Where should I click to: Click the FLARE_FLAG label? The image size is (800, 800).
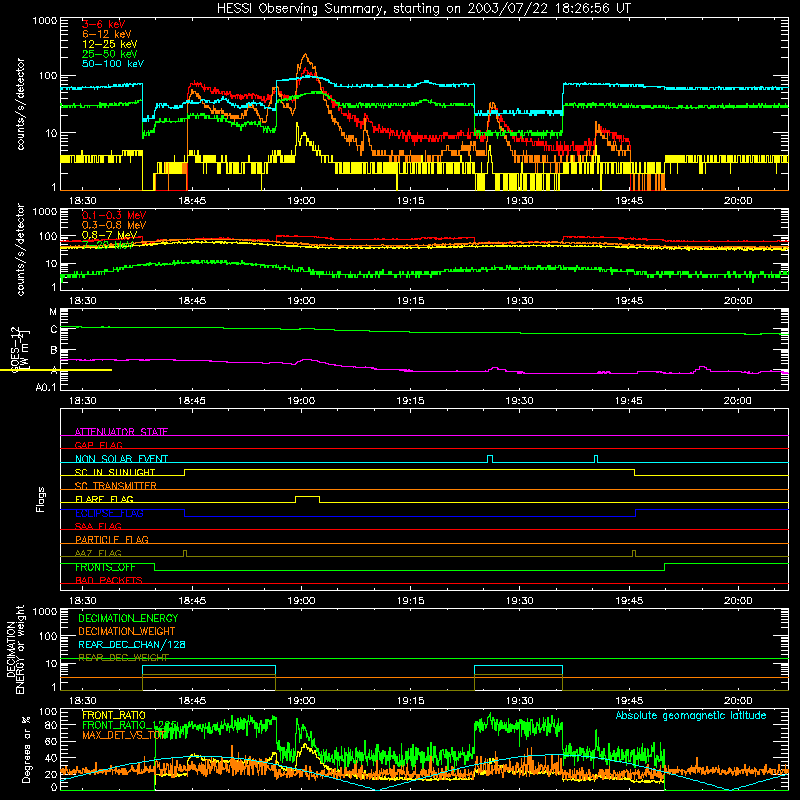tap(104, 499)
